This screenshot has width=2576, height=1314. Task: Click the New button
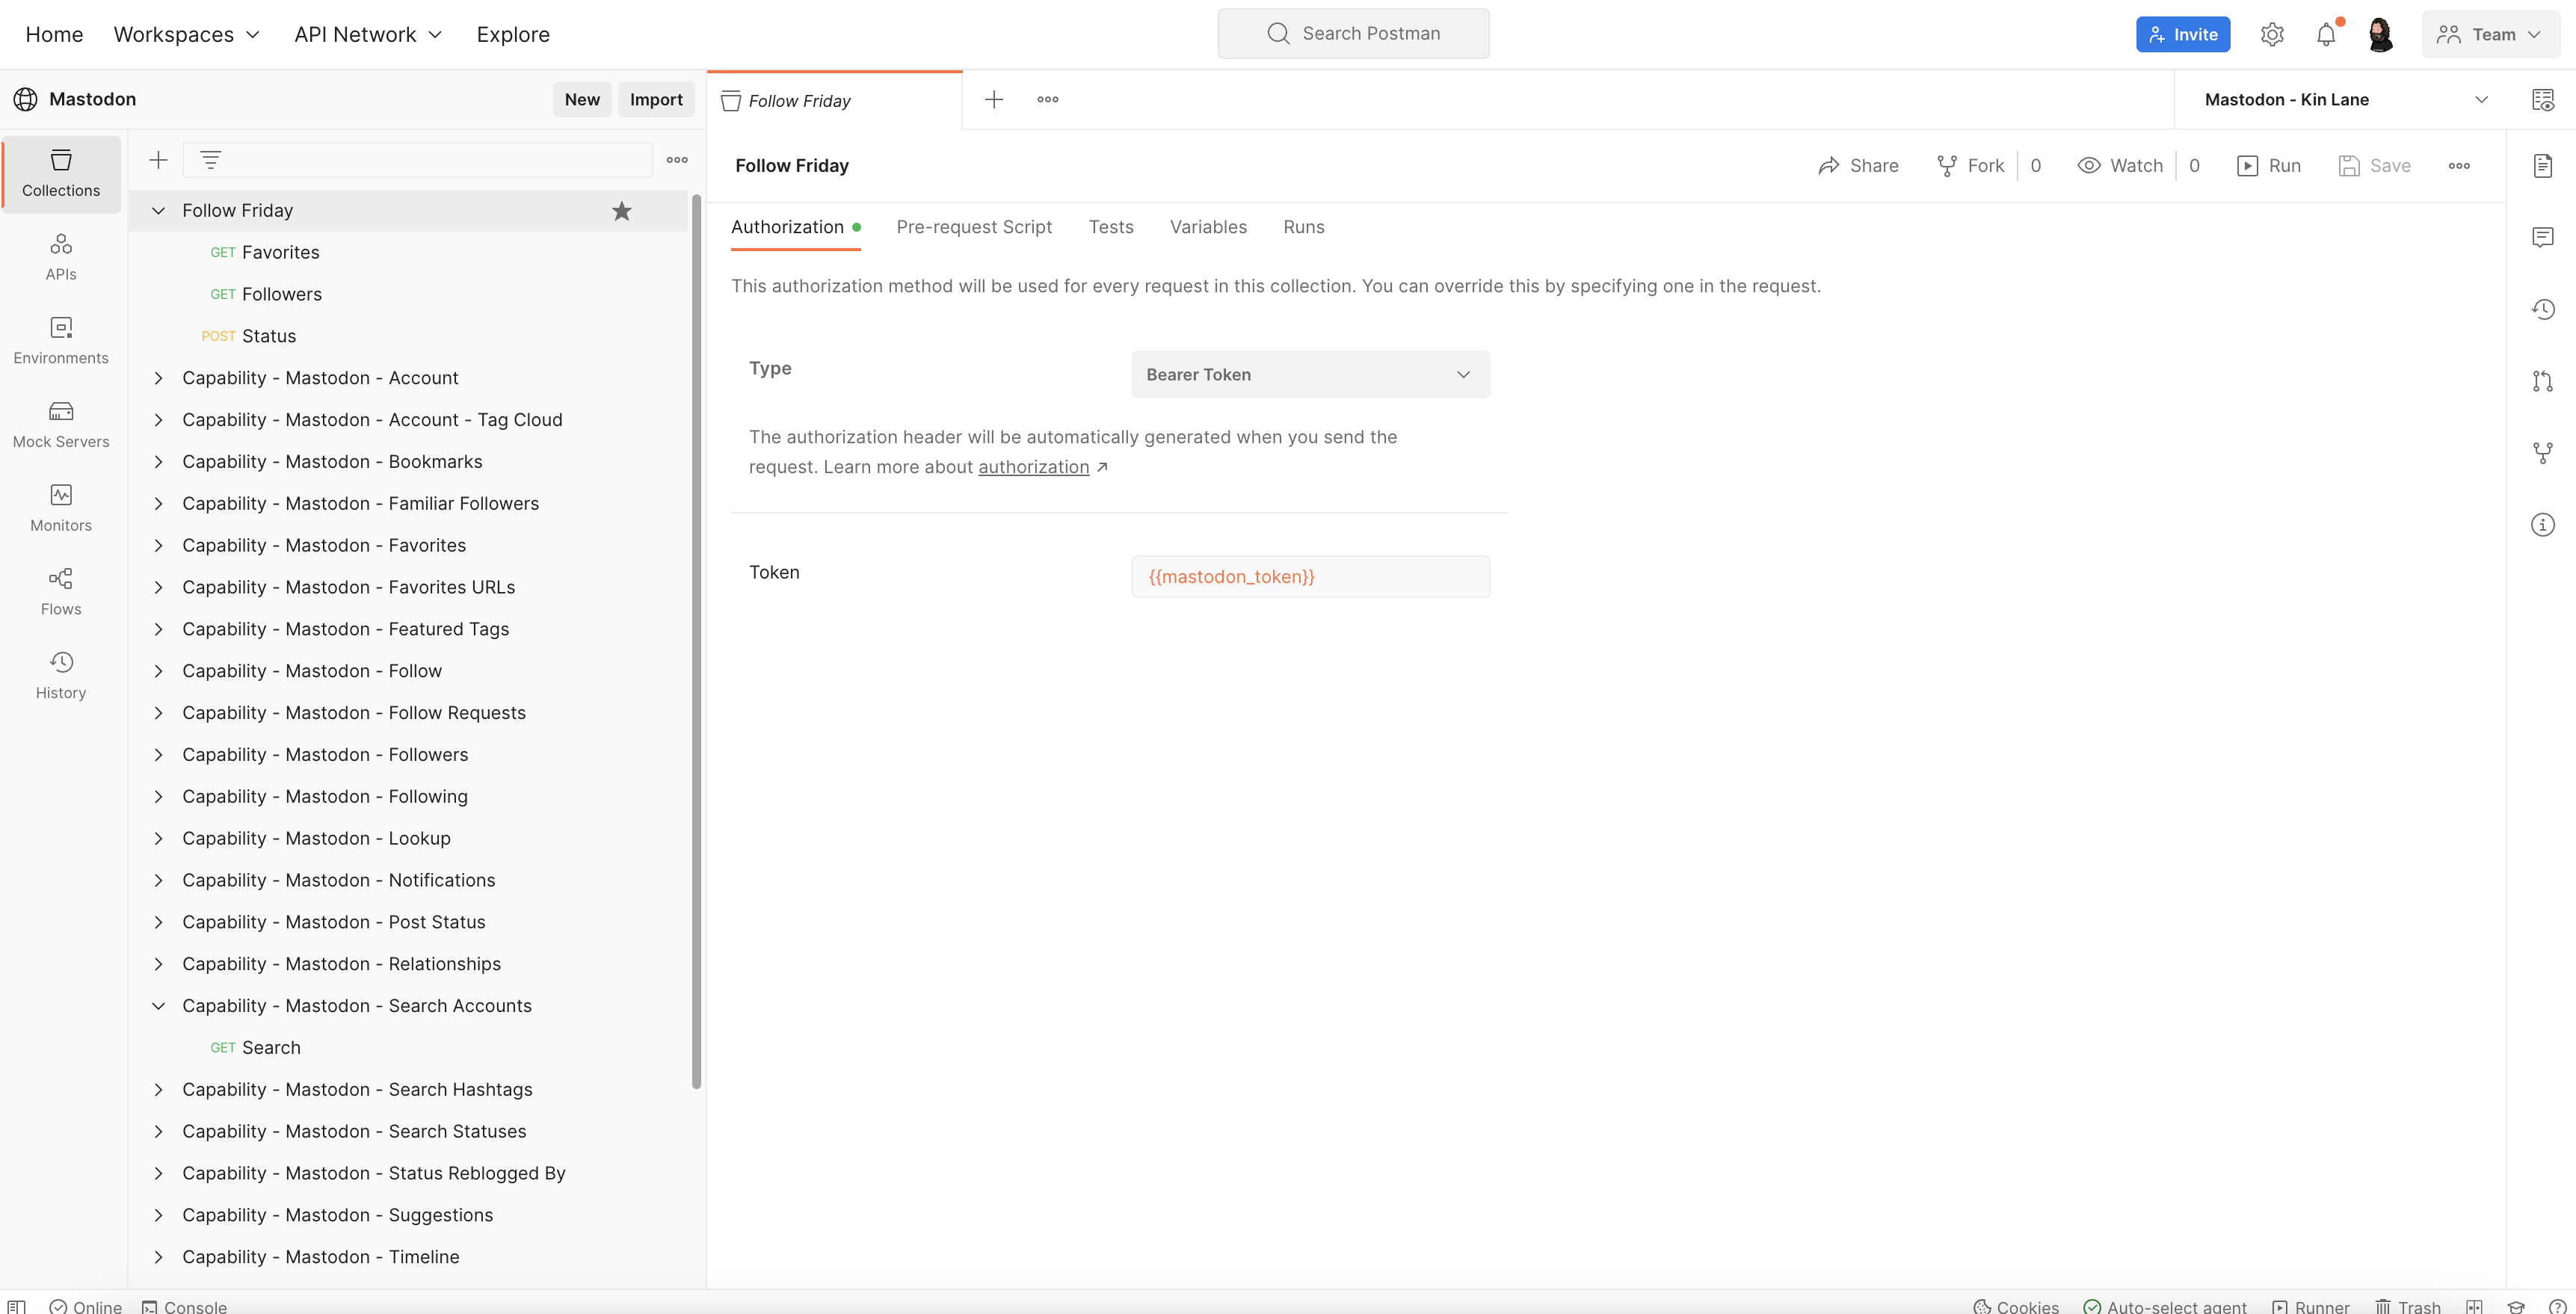(x=582, y=99)
